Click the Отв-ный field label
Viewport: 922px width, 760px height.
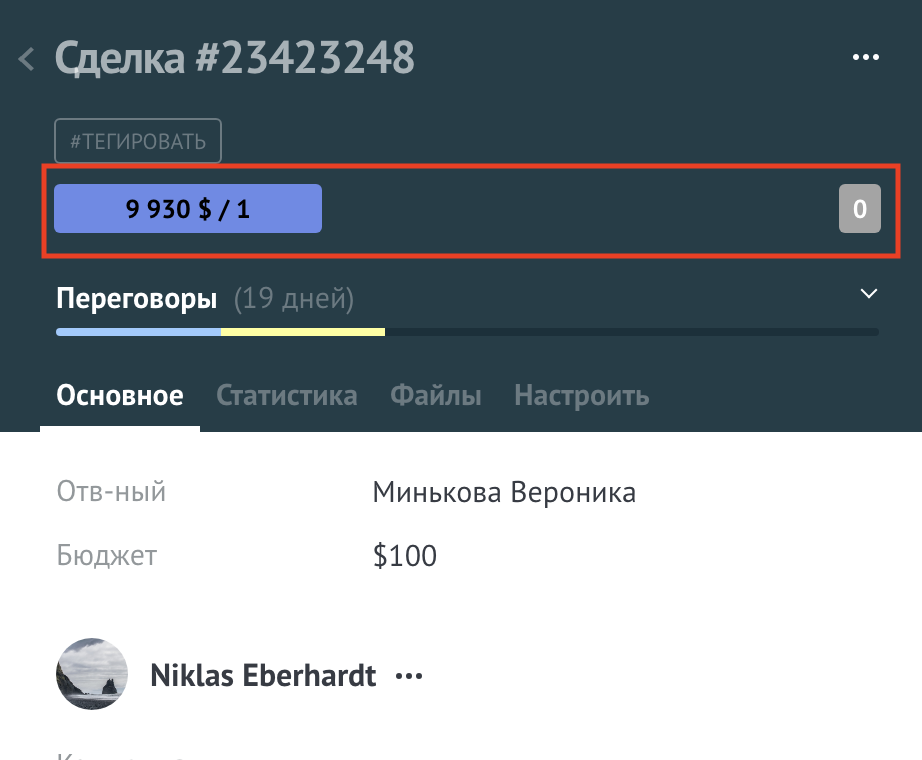coord(111,492)
